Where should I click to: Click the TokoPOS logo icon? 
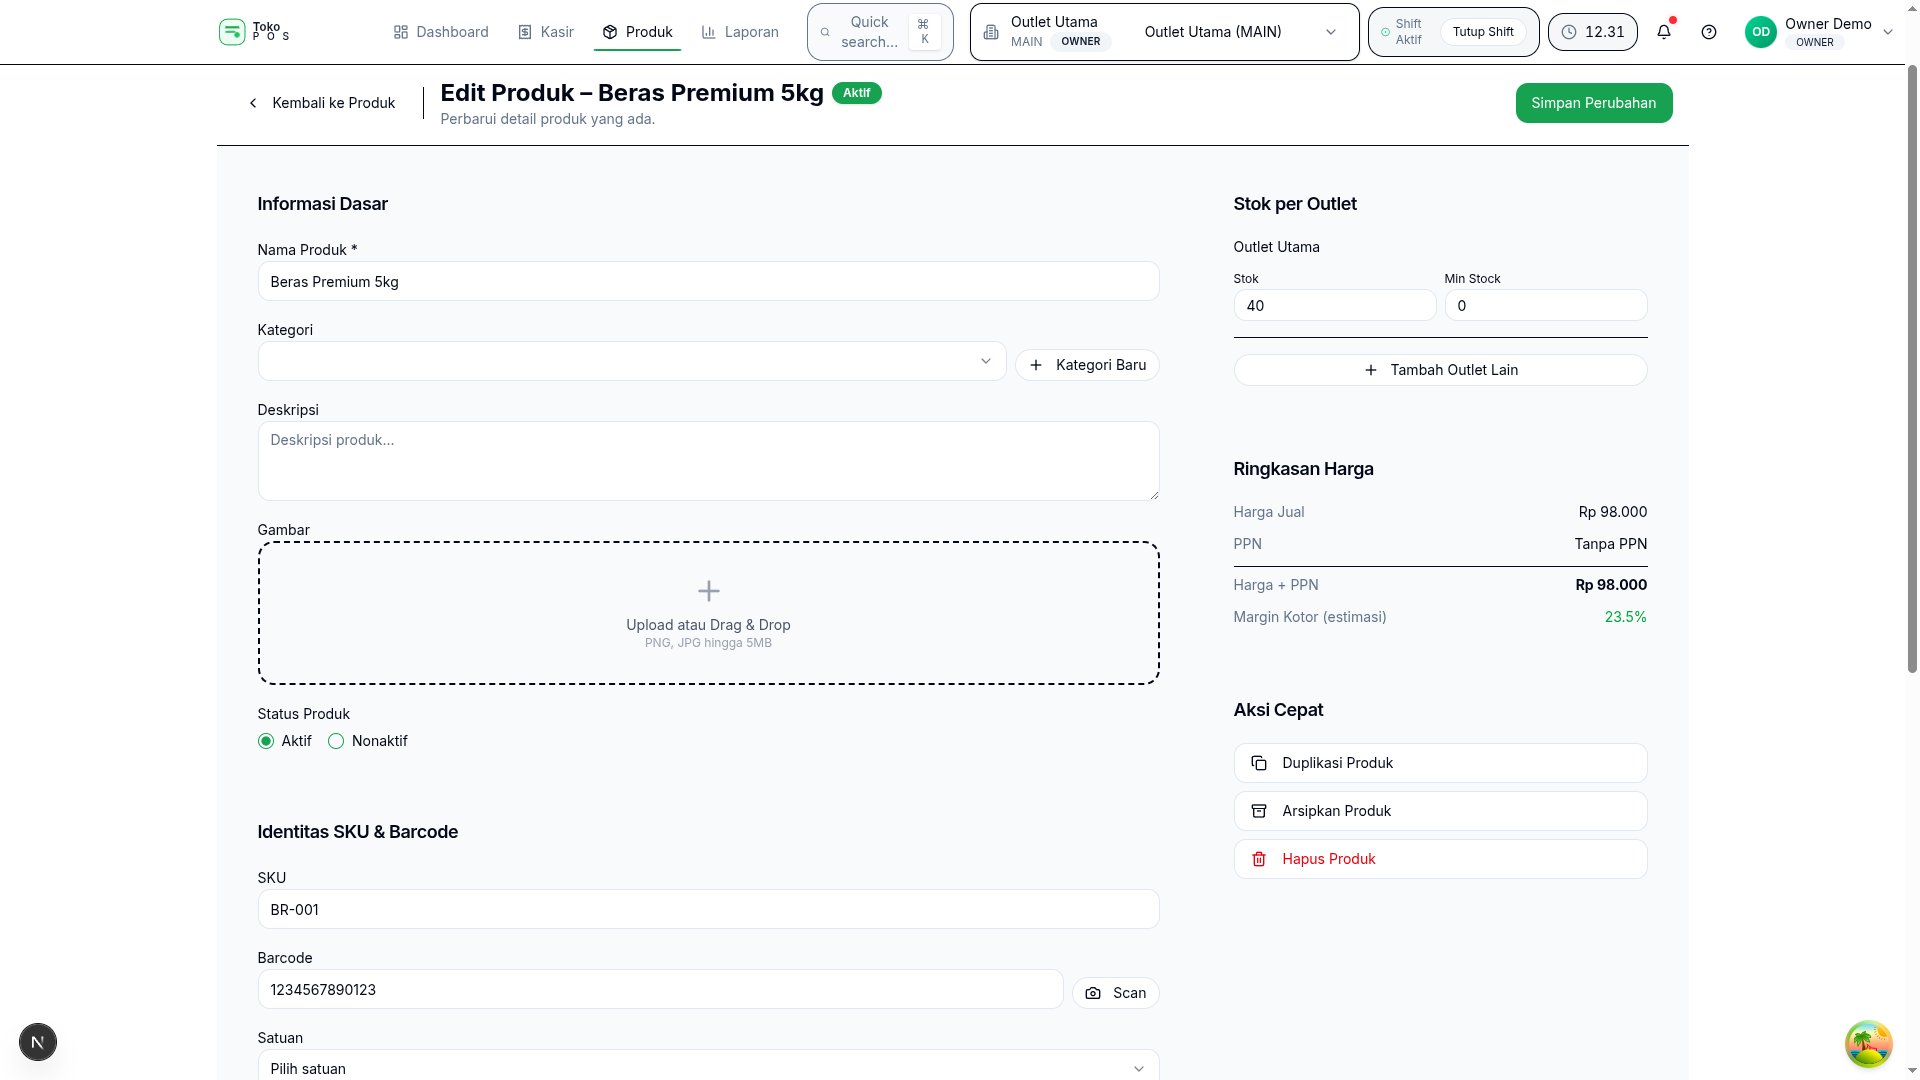232,32
